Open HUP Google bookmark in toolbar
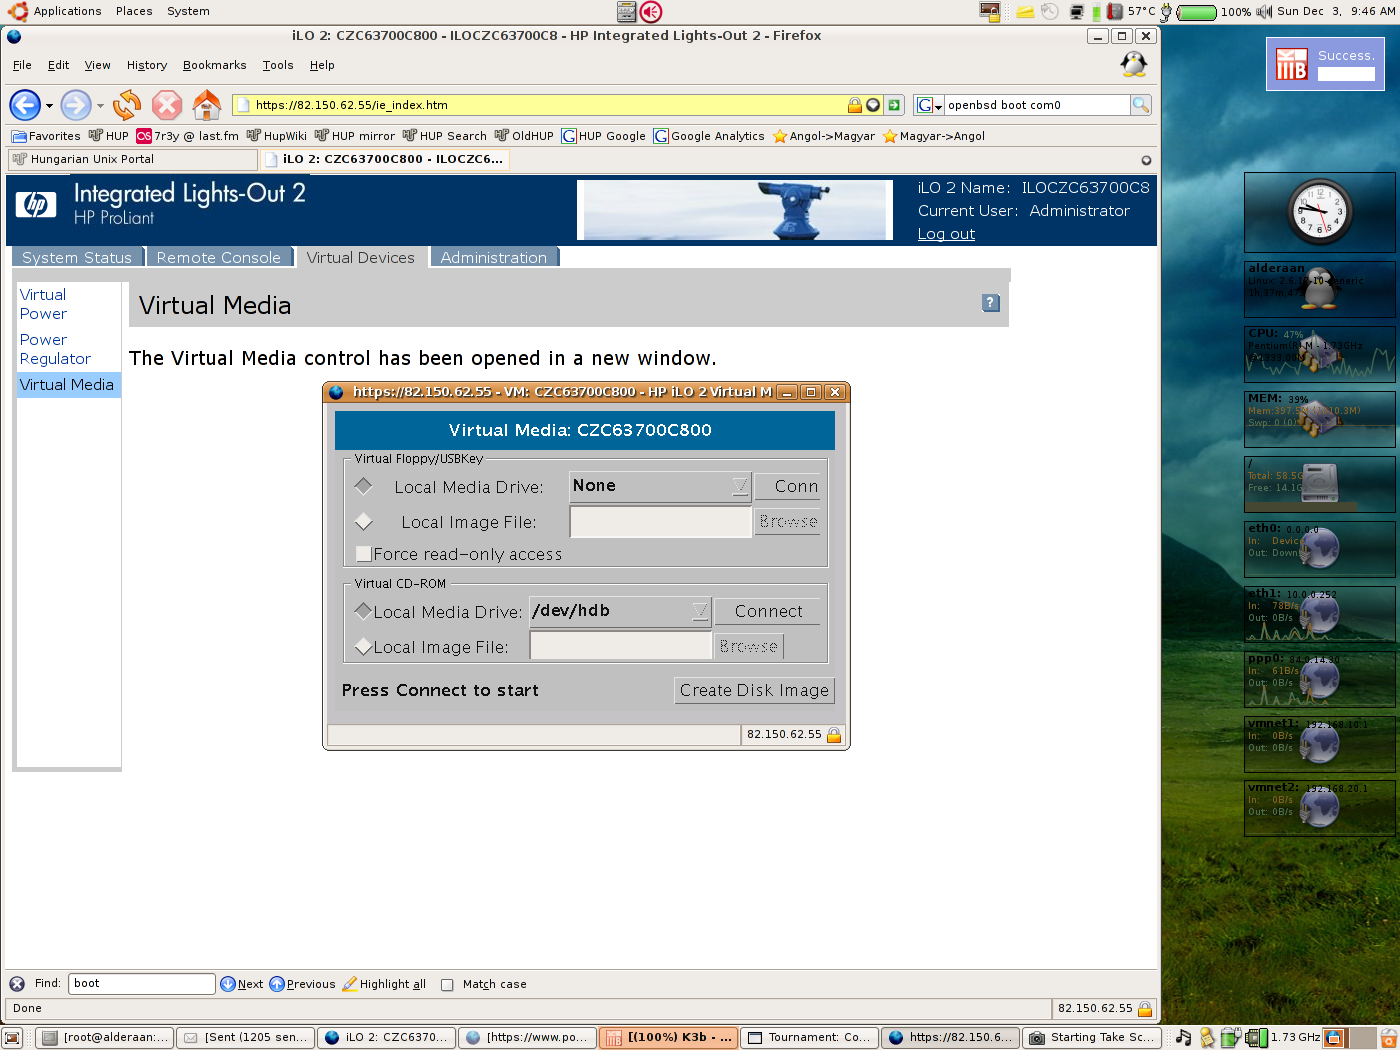The height and width of the screenshot is (1050, 1400). [x=603, y=136]
